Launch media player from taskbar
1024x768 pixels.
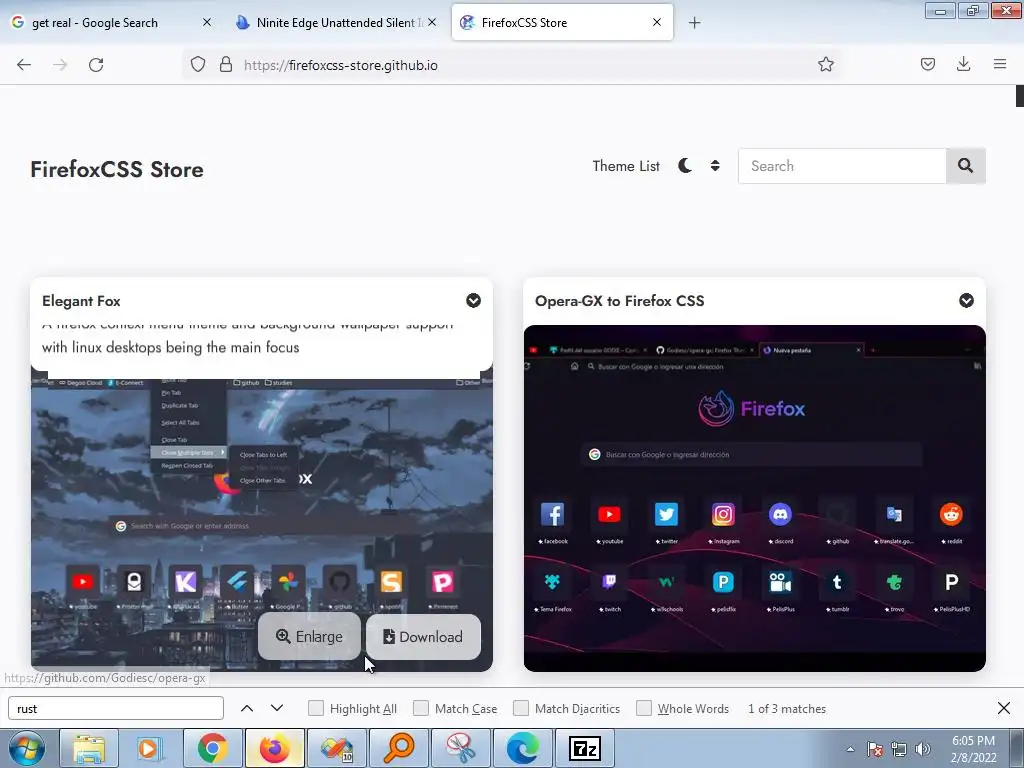[x=148, y=749]
